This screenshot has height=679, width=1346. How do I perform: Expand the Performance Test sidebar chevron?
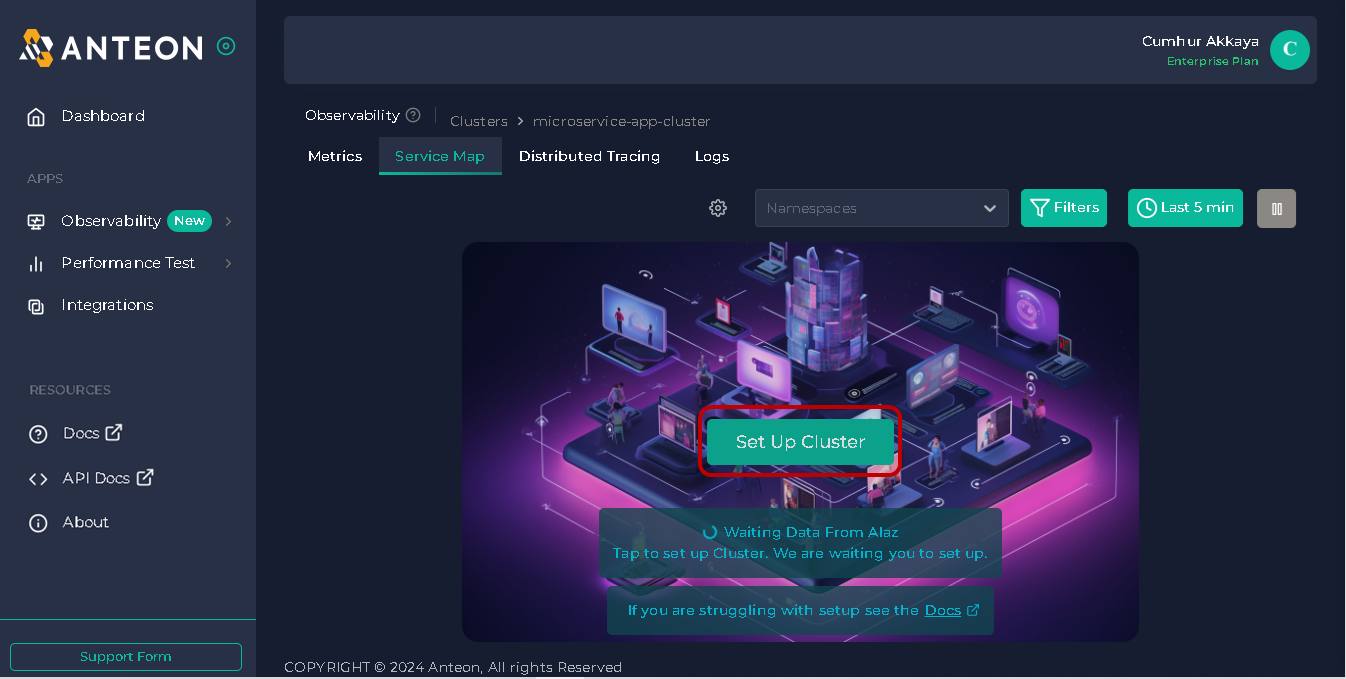pos(228,263)
